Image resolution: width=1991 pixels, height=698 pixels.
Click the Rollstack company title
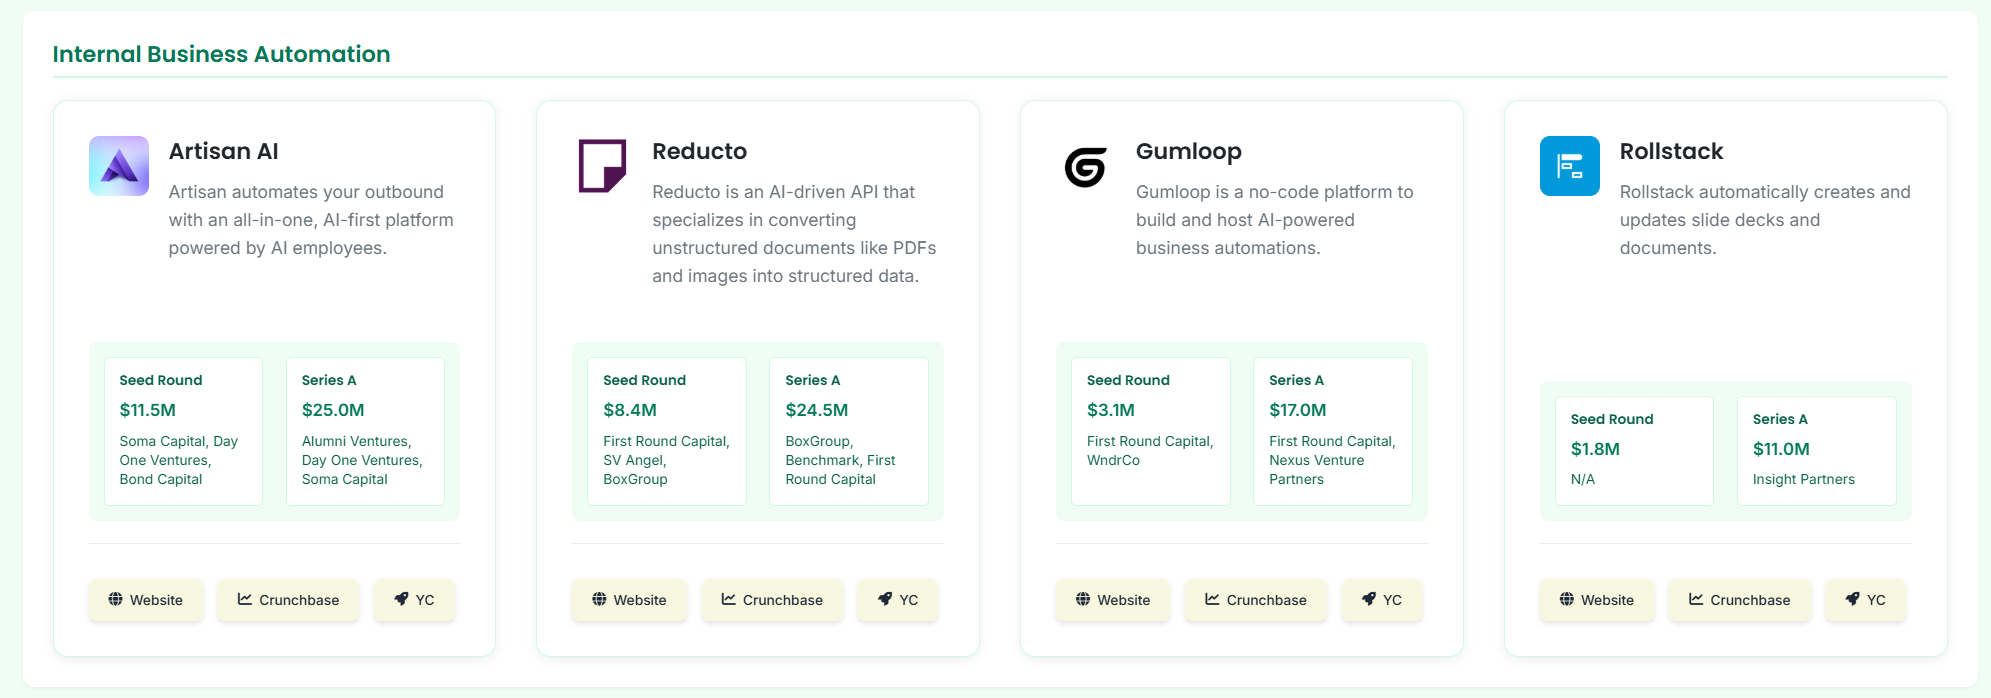pyautogui.click(x=1671, y=151)
